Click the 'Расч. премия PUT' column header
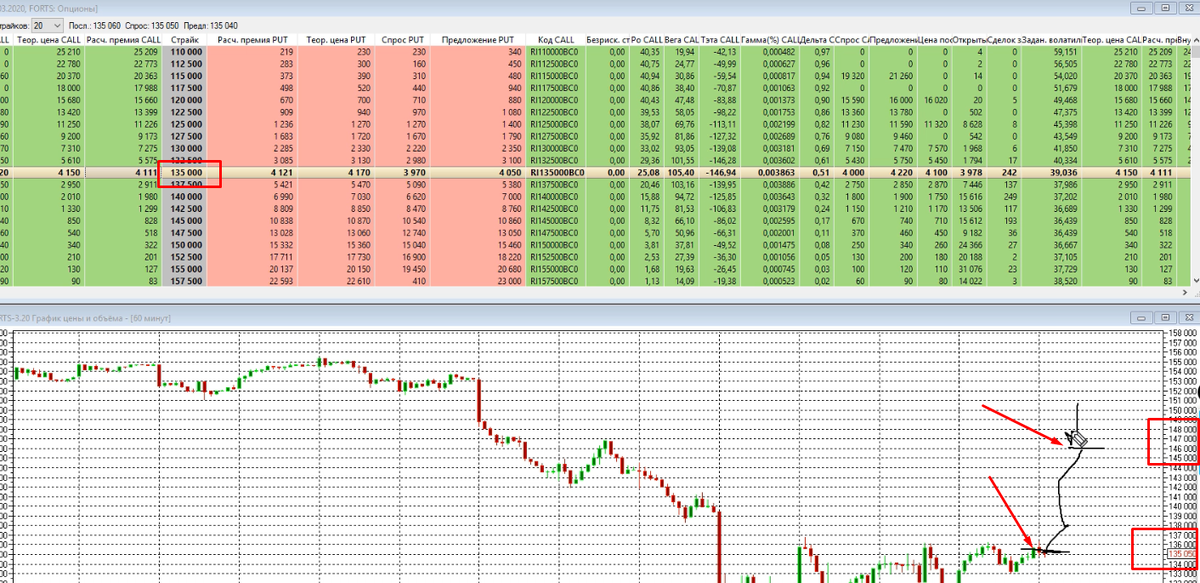Viewport: 1200px width, 583px height. pyautogui.click(x=254, y=39)
